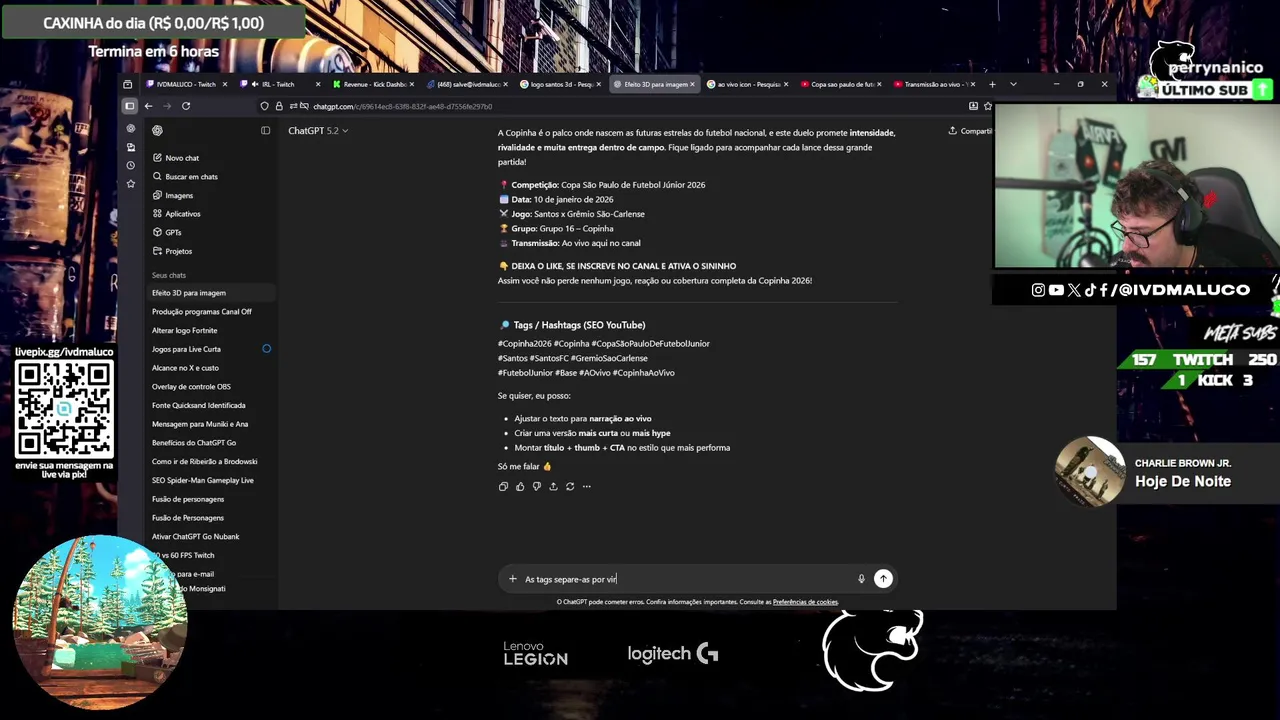This screenshot has width=1280, height=720.
Task: Thumbs down the response
Action: pos(536,487)
